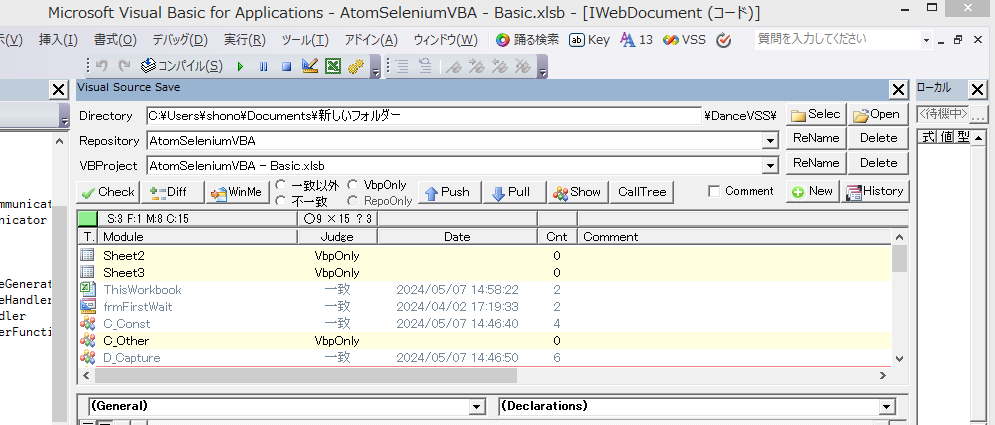This screenshot has height=425, width=995.
Task: Push modules to repository
Action: pos(448,192)
